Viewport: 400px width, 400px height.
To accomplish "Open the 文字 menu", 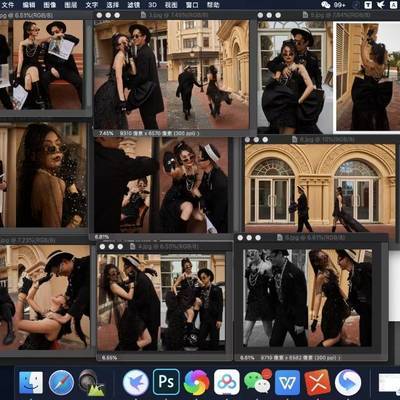I will [91, 5].
